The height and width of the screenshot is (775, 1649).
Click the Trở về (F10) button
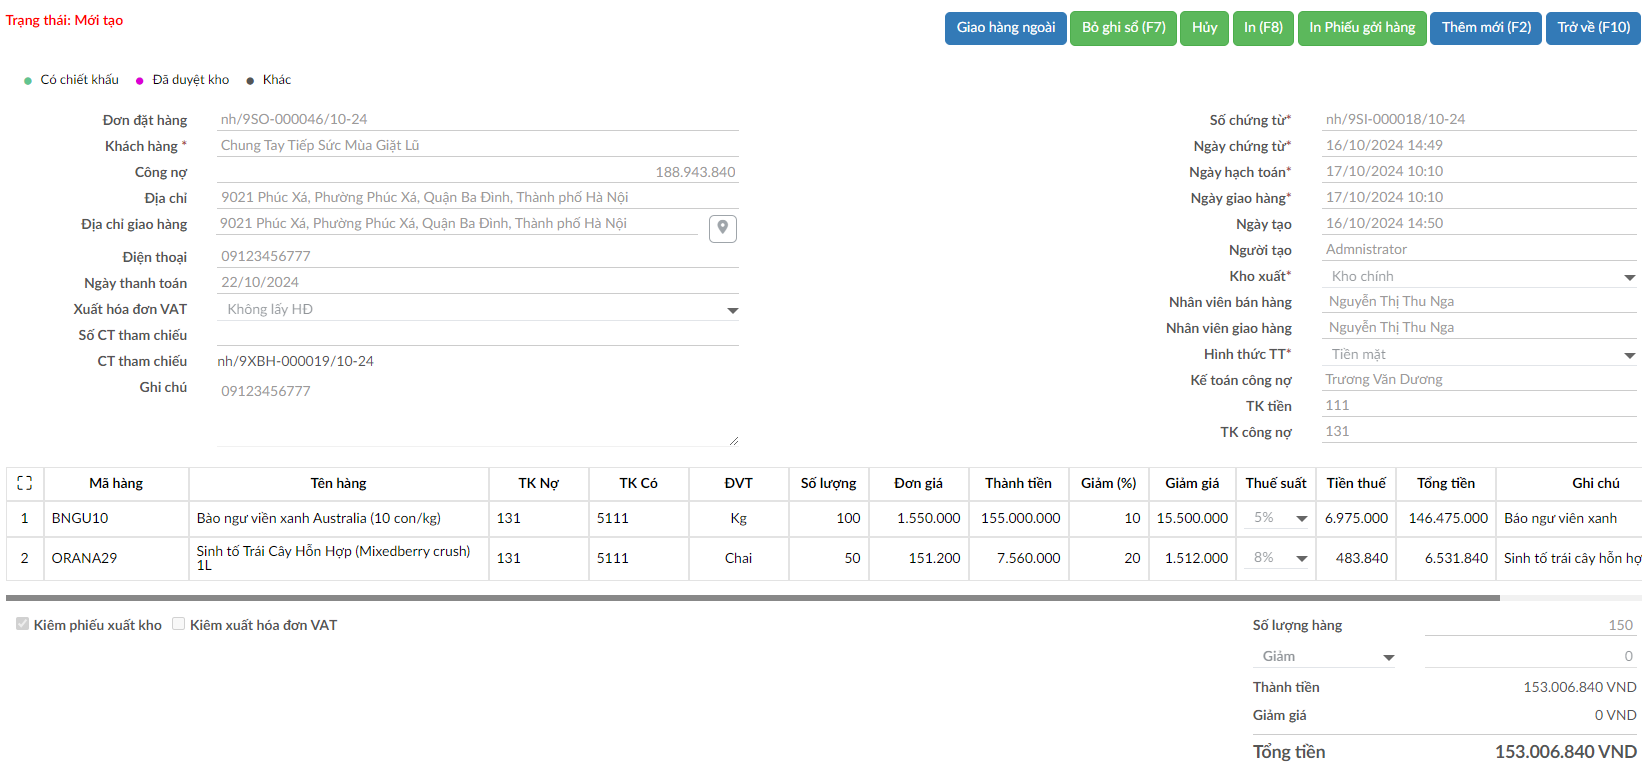pos(1593,28)
